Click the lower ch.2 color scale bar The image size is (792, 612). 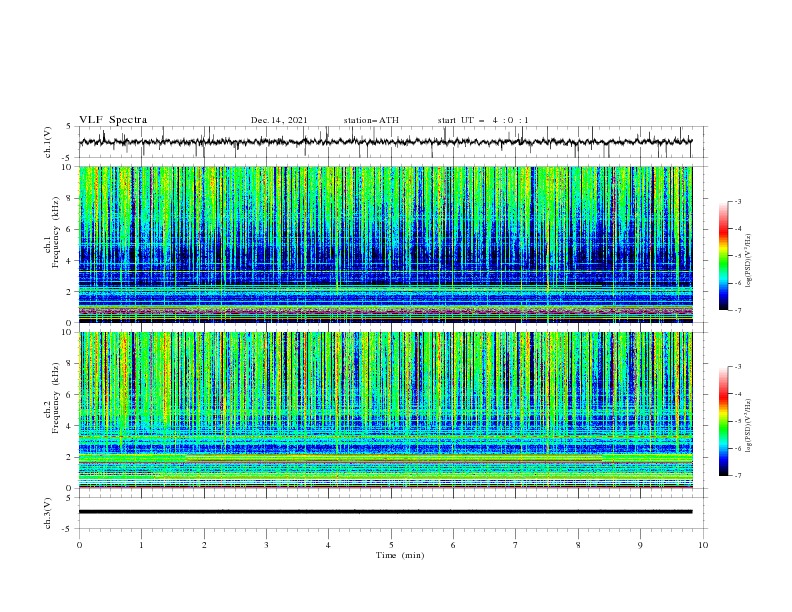point(723,421)
